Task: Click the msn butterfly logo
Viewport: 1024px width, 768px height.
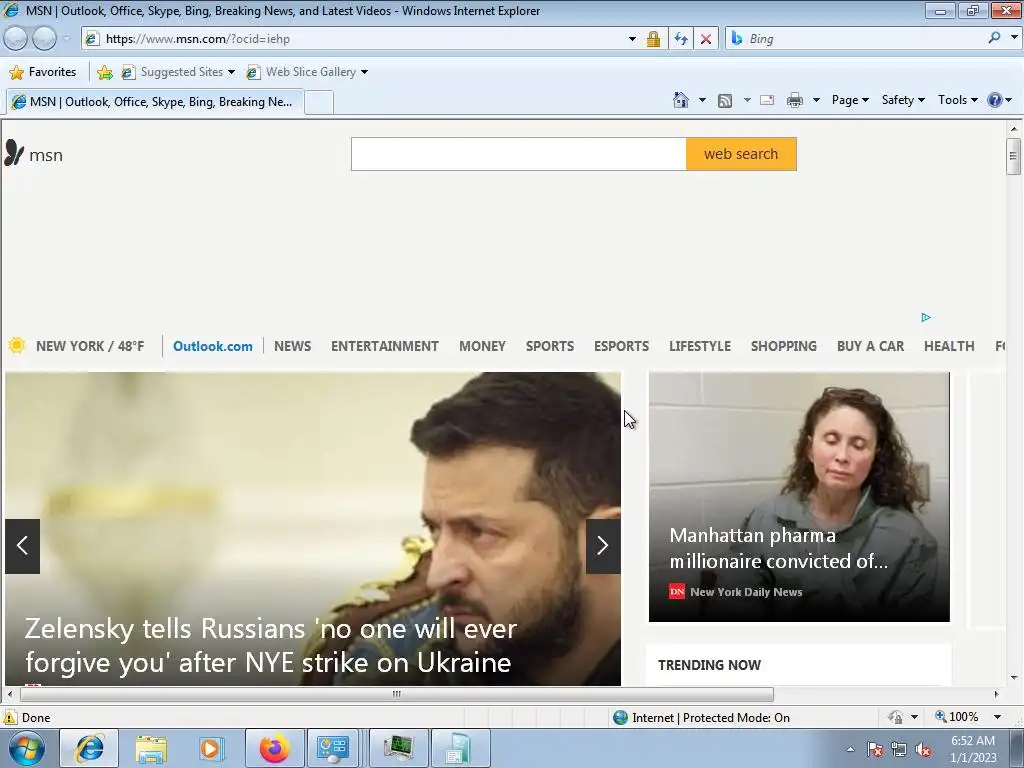Action: click(x=14, y=152)
